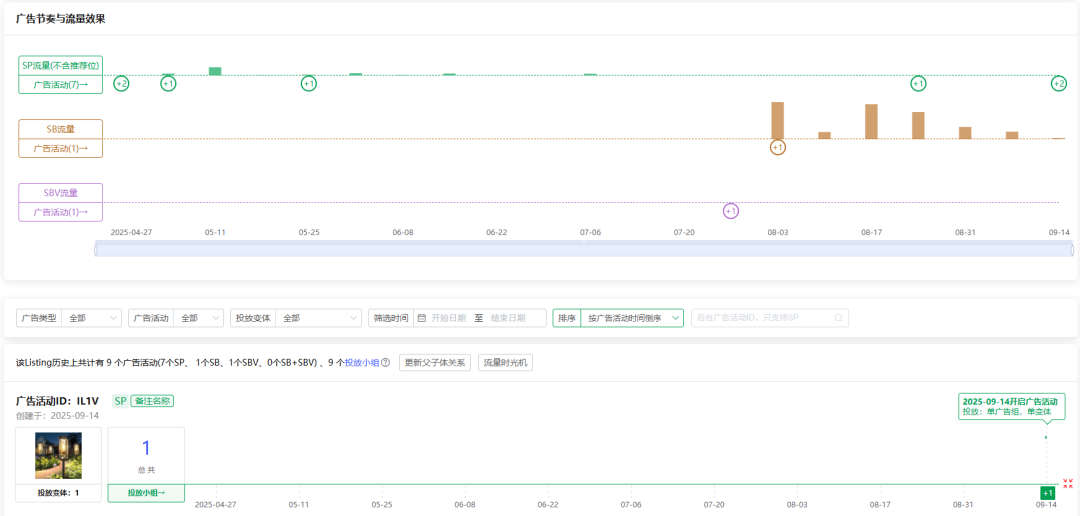Click the 更新父子体关系 button
1080x516 pixels.
pyautogui.click(x=435, y=362)
